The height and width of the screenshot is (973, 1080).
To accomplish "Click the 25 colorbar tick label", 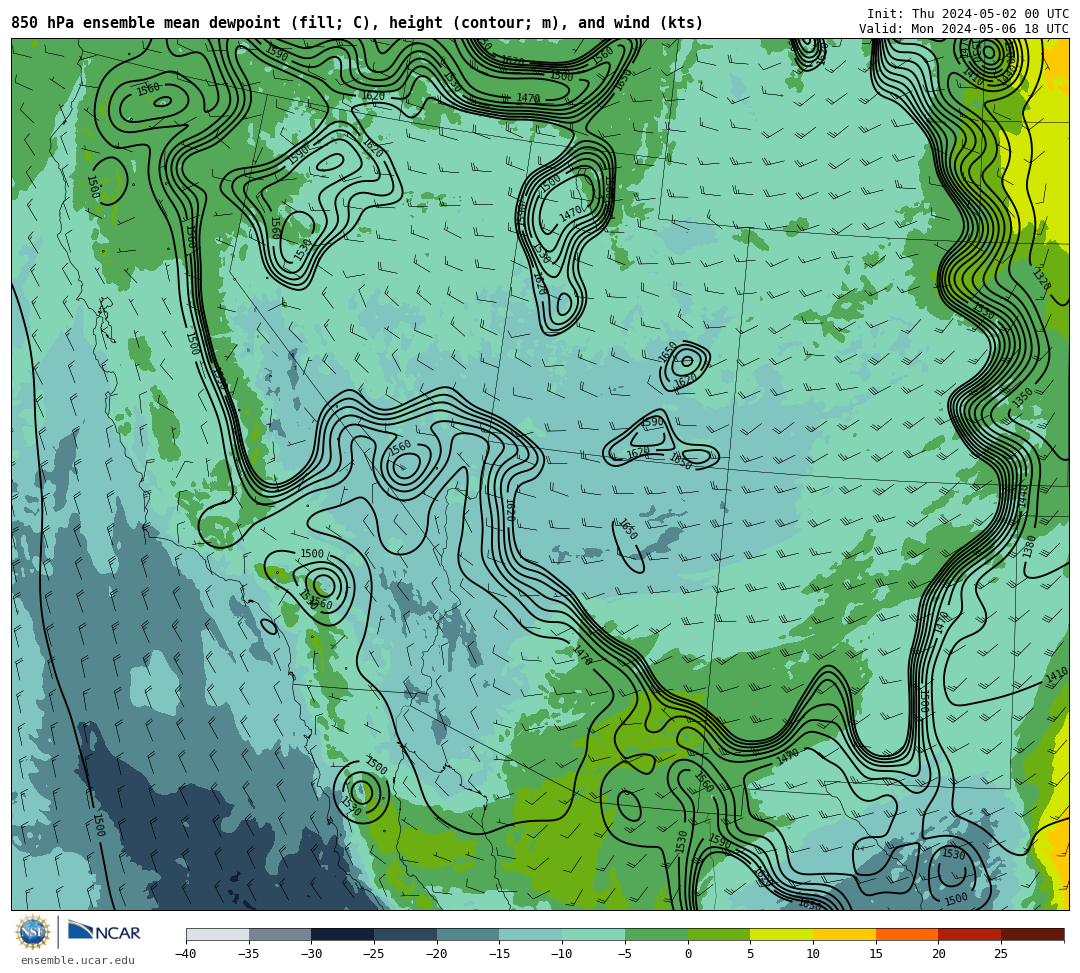I will pyautogui.click(x=1001, y=954).
